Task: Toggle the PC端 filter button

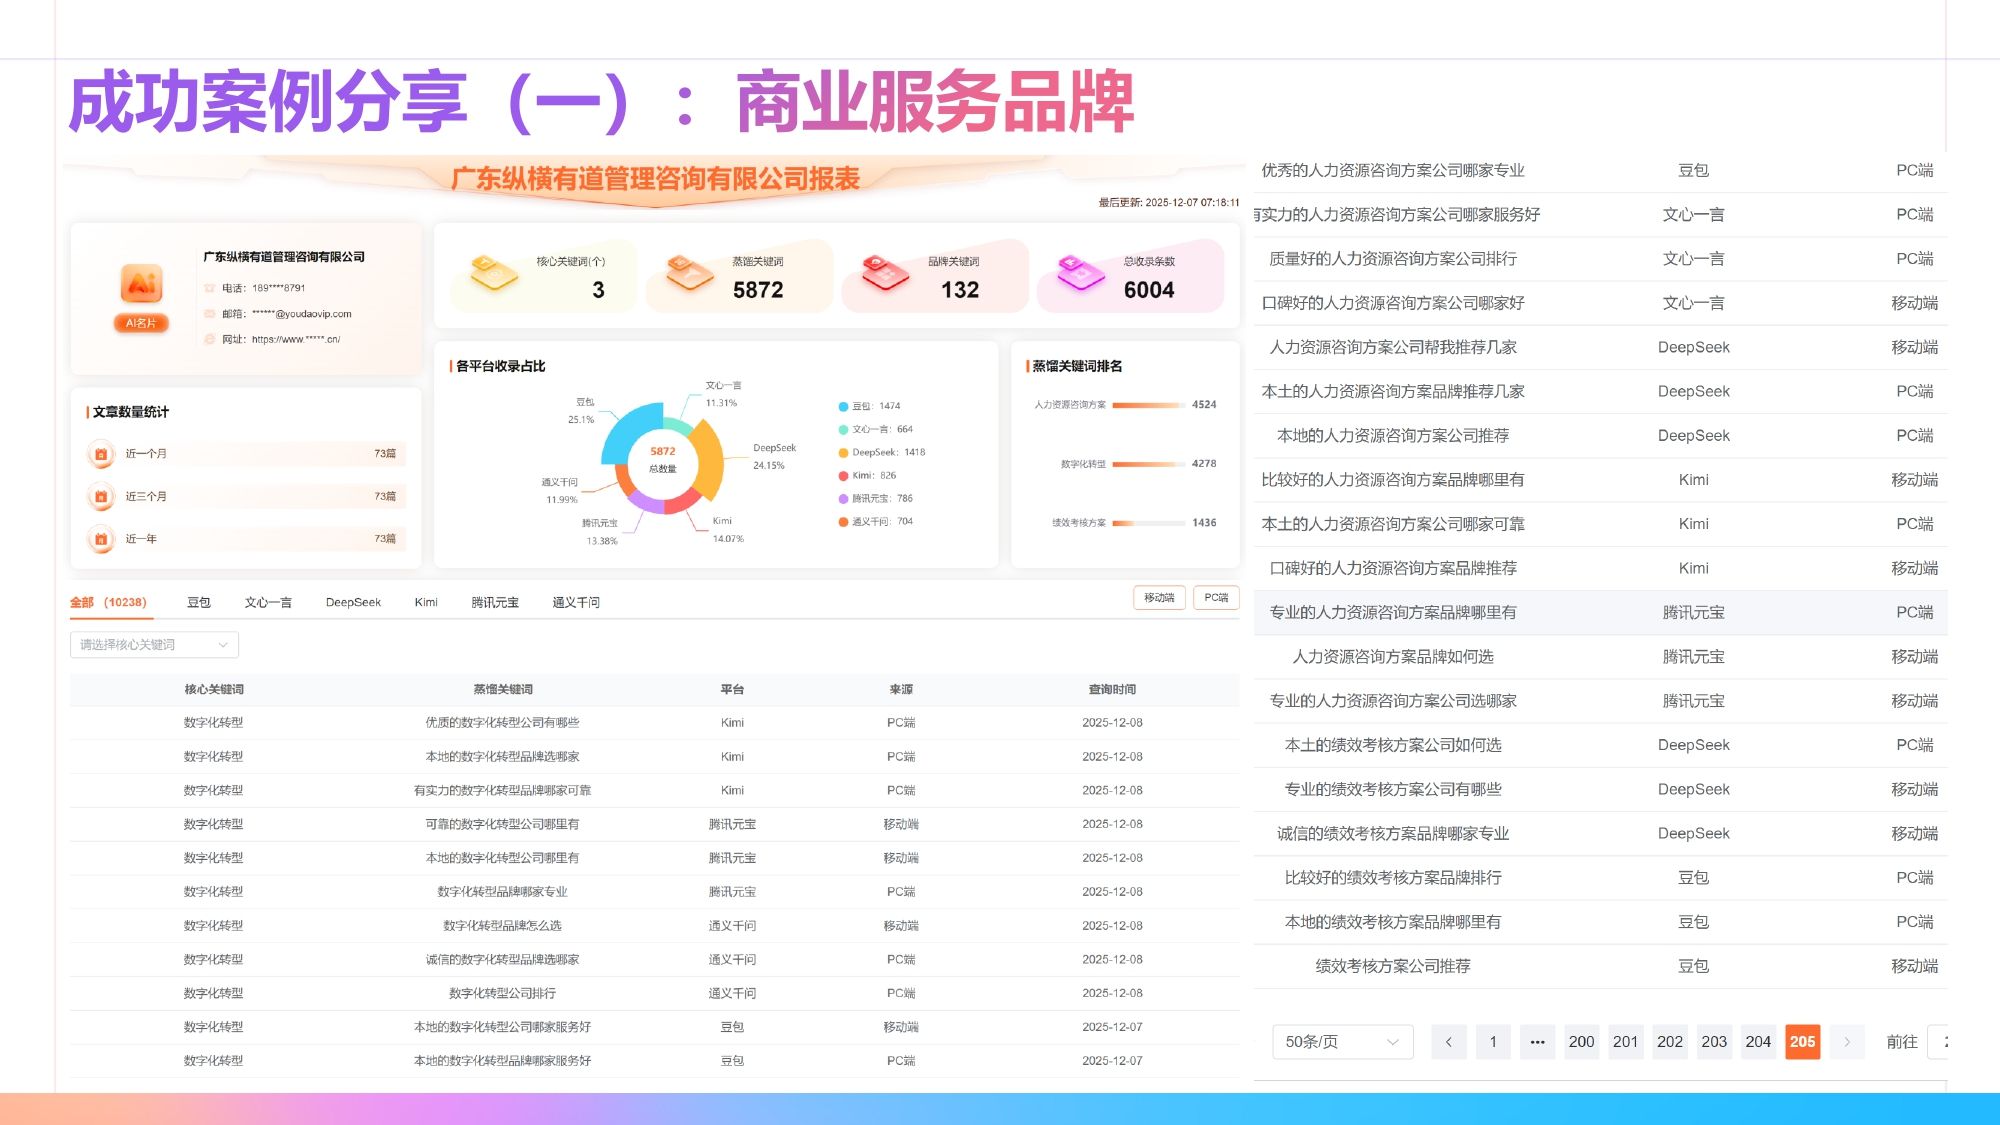Action: [x=1216, y=598]
